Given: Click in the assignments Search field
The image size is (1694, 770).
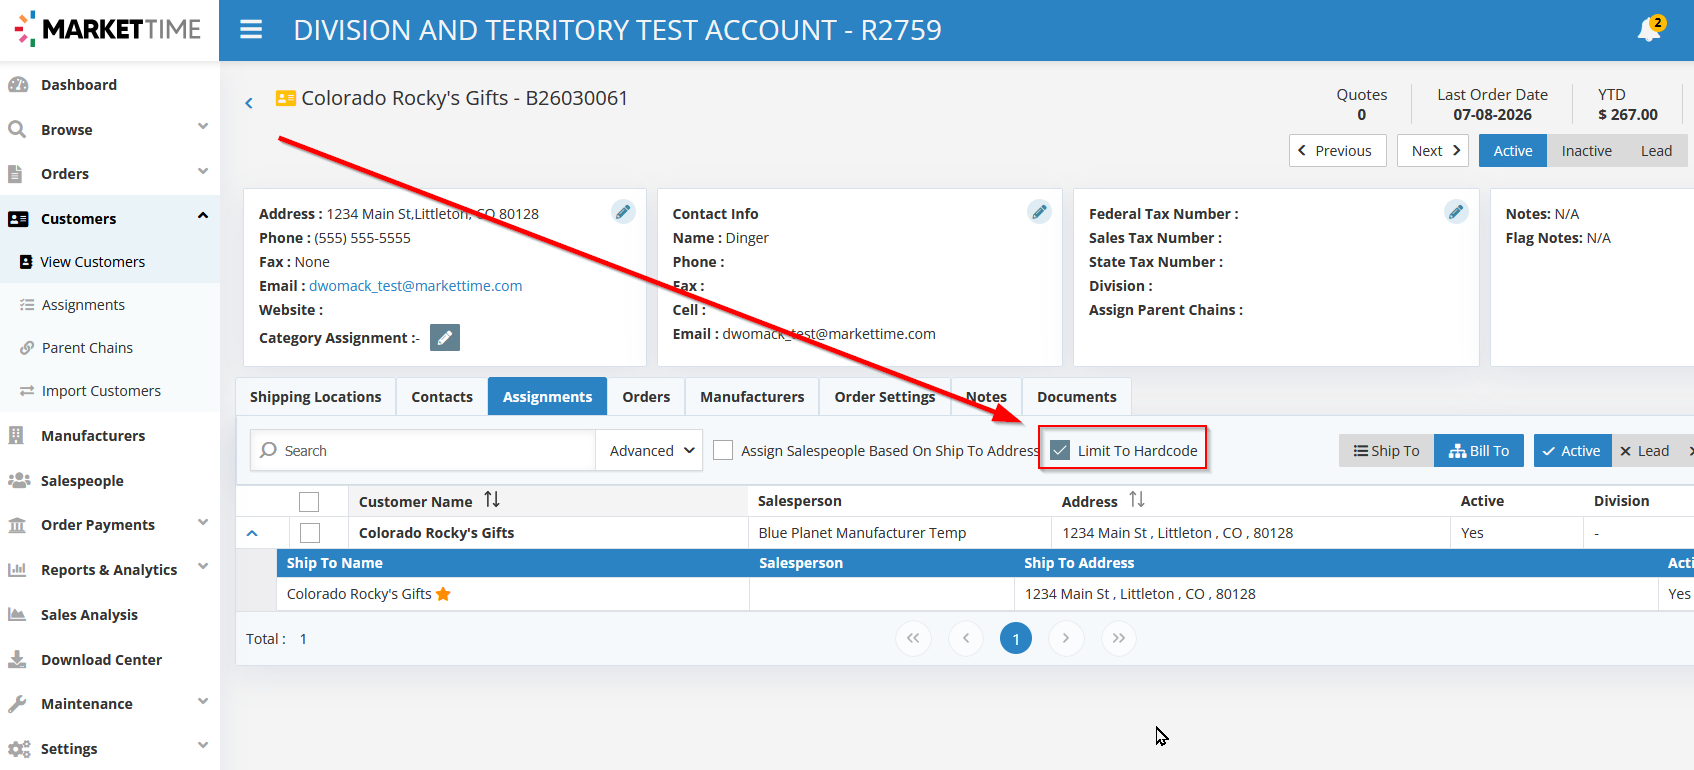Looking at the screenshot, I should click(x=423, y=451).
